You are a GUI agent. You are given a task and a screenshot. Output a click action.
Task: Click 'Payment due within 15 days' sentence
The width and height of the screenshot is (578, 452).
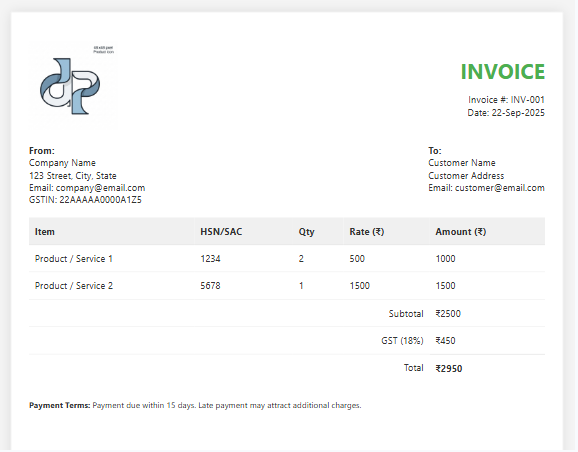tap(144, 406)
